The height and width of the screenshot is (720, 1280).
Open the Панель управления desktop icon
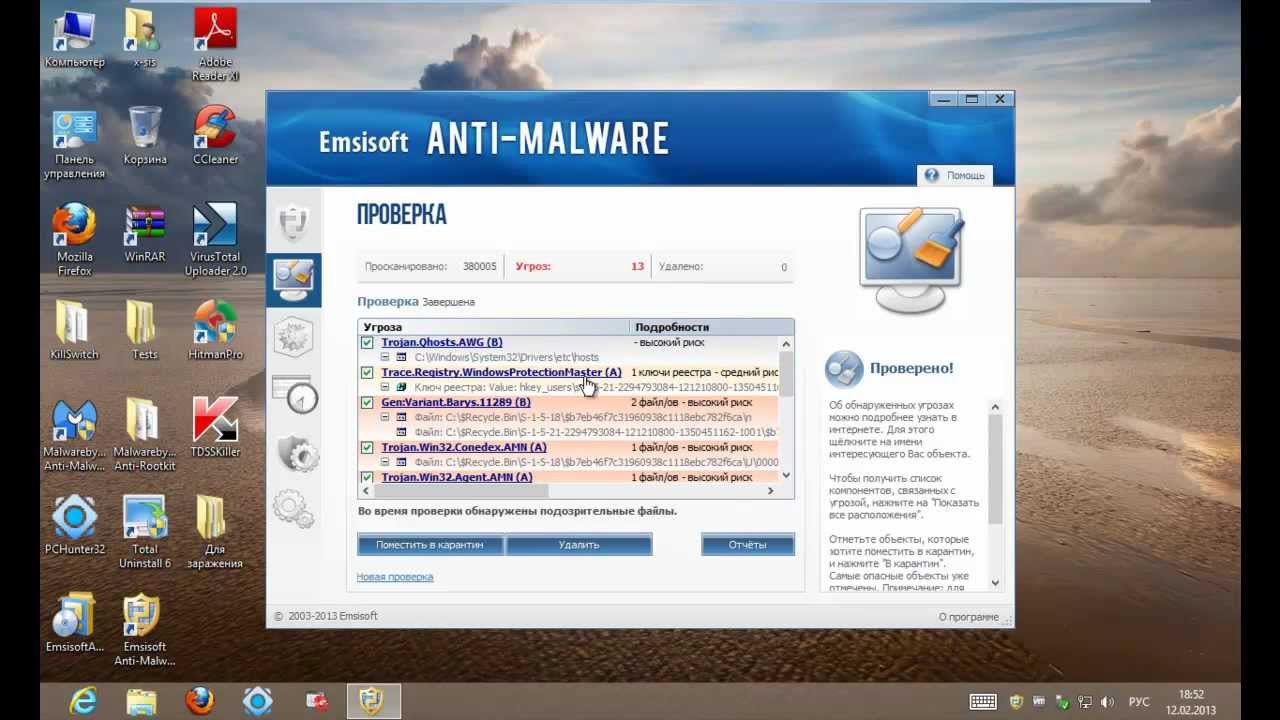click(x=75, y=143)
